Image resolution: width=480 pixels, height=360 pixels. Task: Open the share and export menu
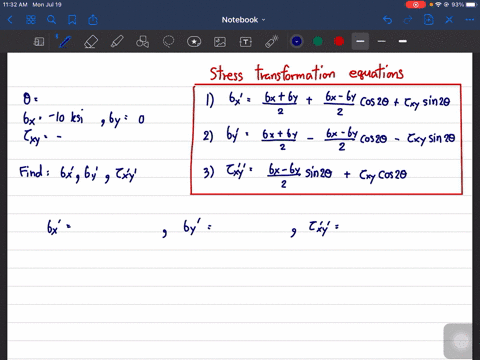[93, 20]
